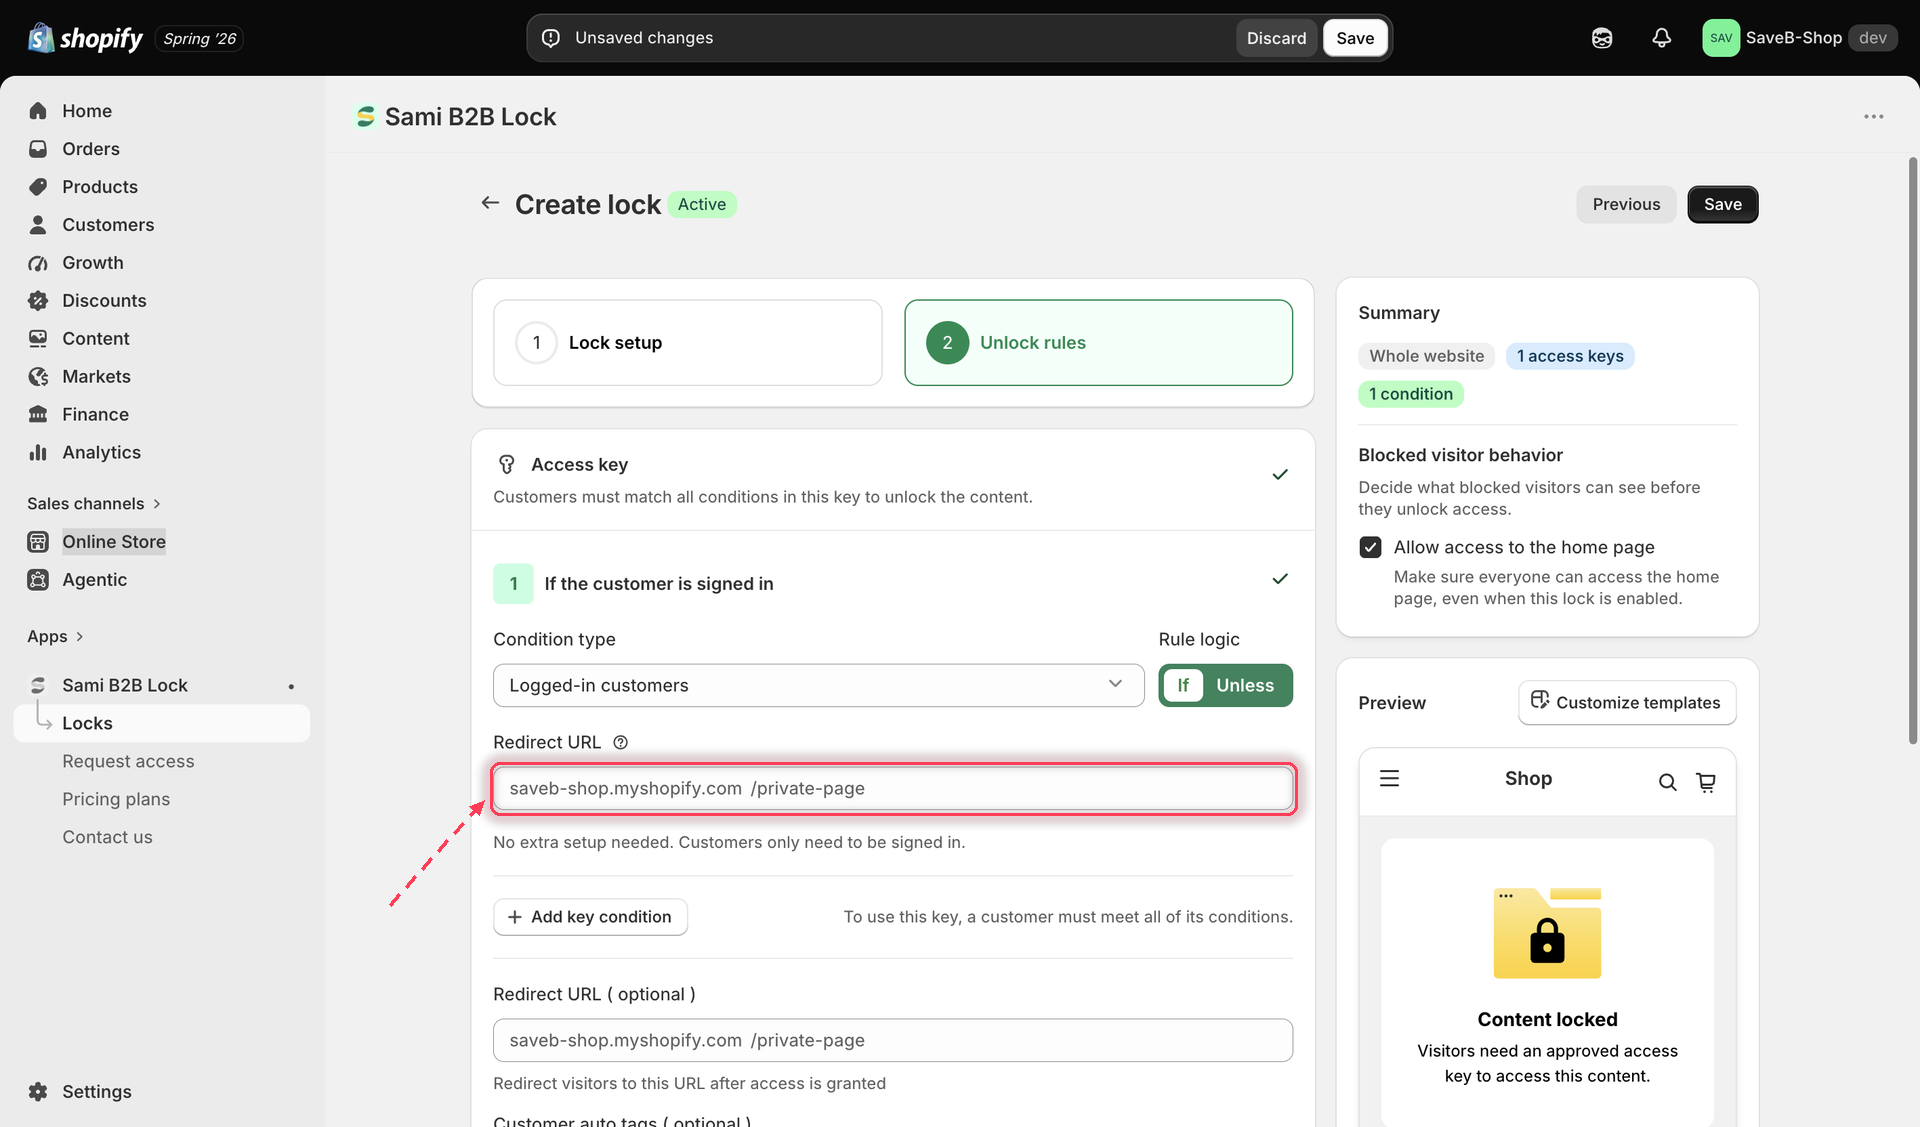Viewport: 1920px width, 1127px height.
Task: Click the highlighted Redirect URL field
Action: [x=892, y=788]
